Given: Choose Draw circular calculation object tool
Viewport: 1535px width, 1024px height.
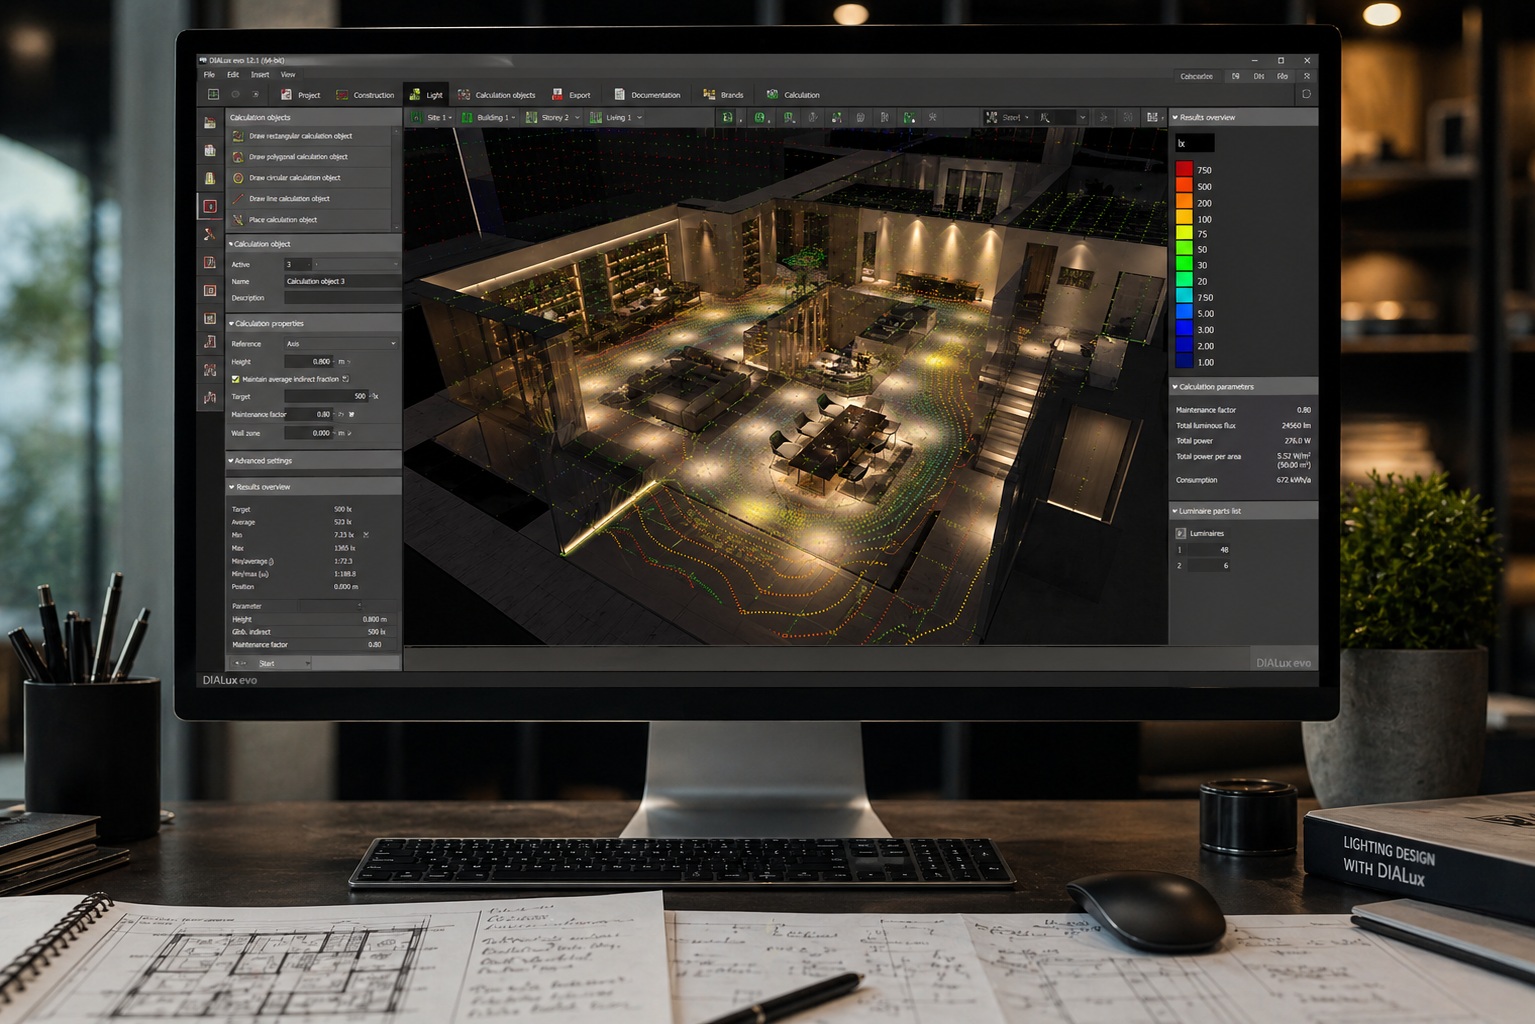Looking at the screenshot, I should (x=238, y=178).
